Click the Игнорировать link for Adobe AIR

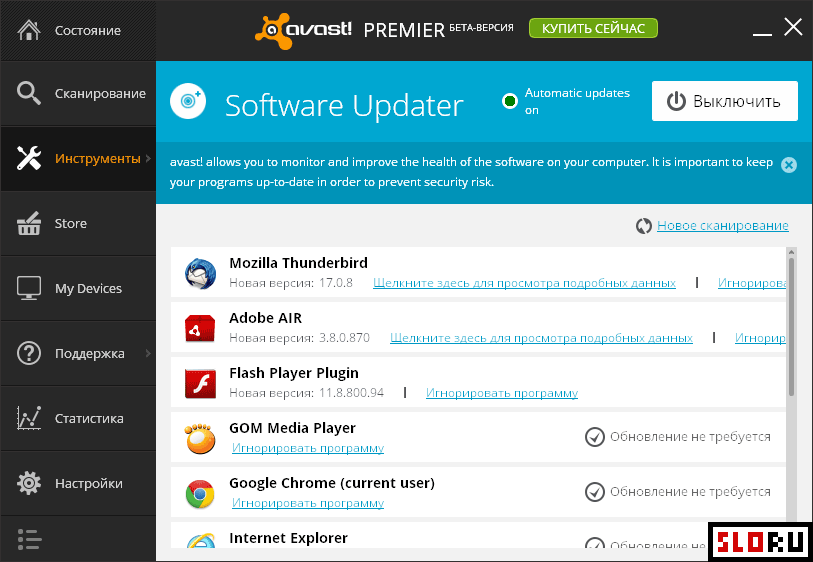pyautogui.click(x=760, y=338)
